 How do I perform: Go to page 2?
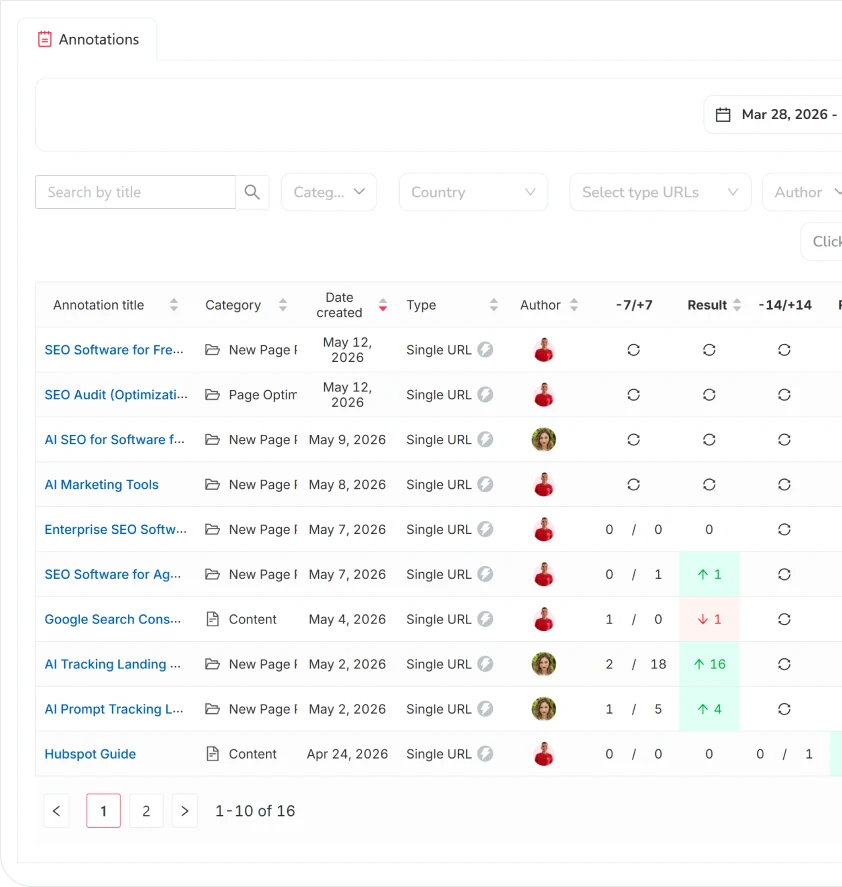[146, 811]
